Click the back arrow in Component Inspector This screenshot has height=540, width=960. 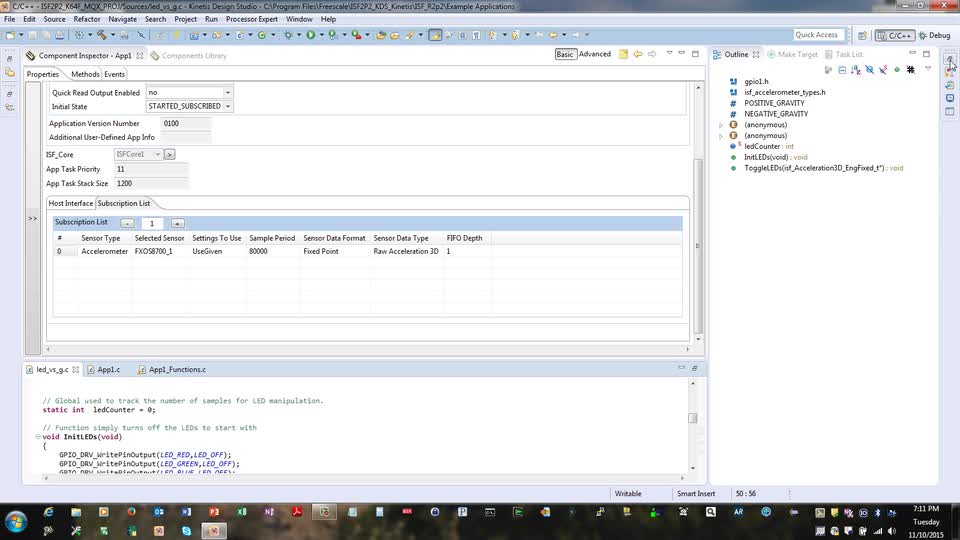(637, 54)
